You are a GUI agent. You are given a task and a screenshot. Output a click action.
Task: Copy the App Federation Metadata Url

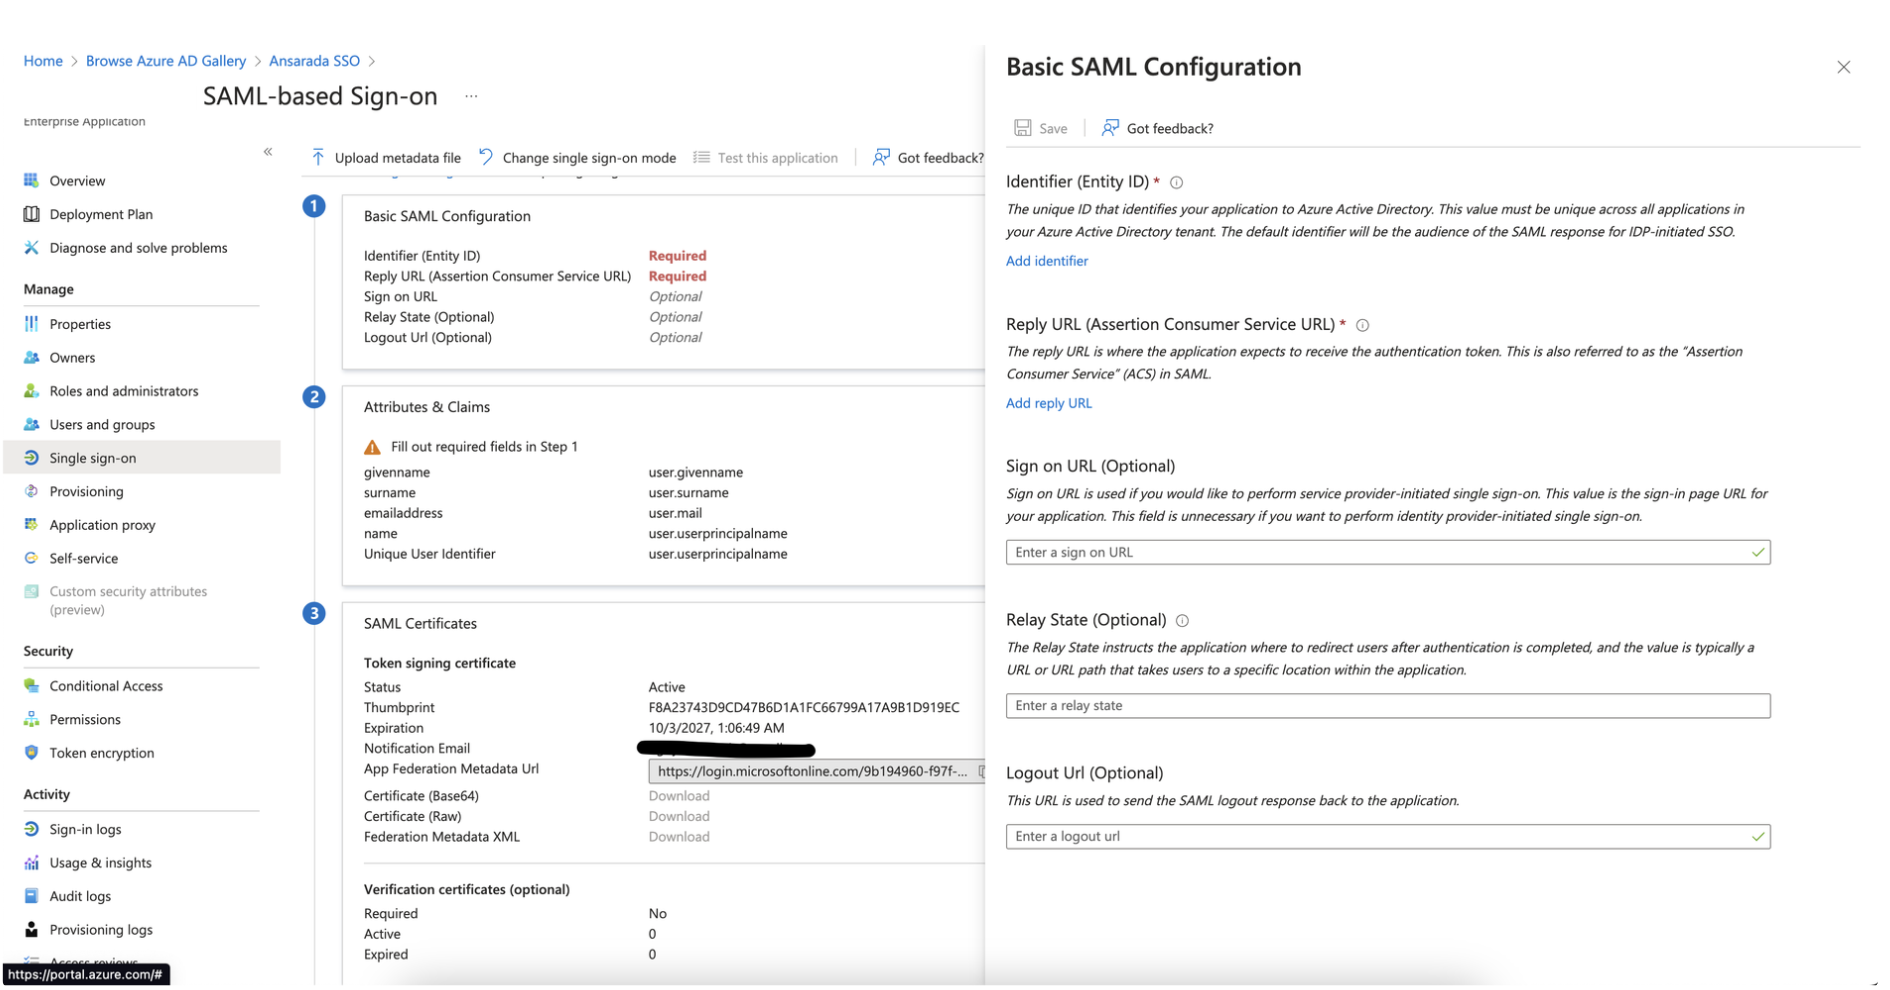coord(981,772)
